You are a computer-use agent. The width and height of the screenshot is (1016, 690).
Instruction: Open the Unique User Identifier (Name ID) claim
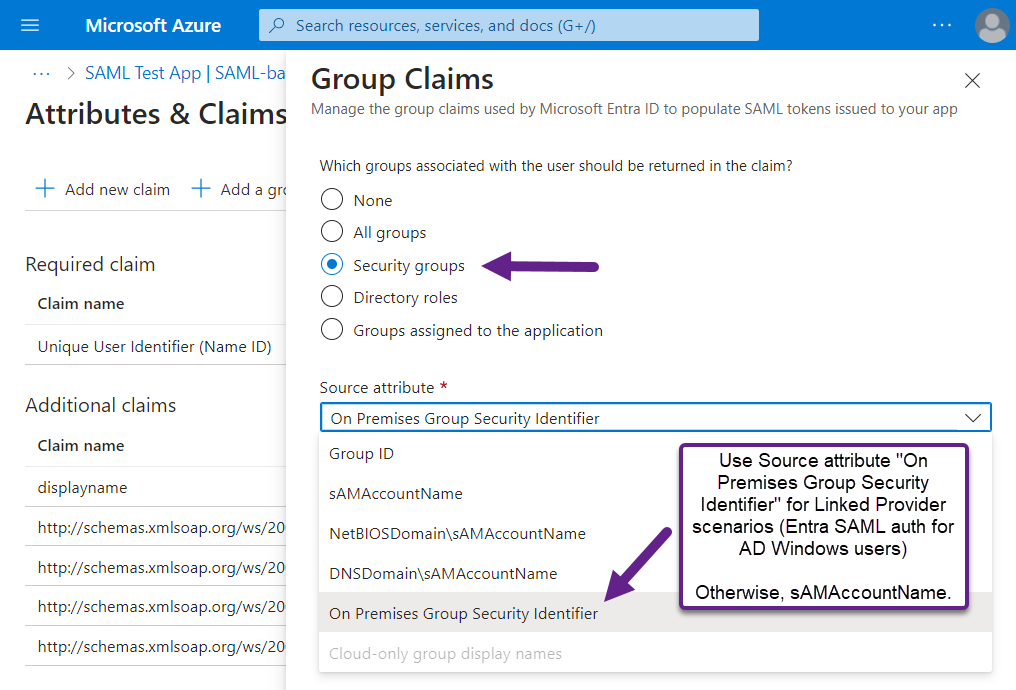(154, 347)
